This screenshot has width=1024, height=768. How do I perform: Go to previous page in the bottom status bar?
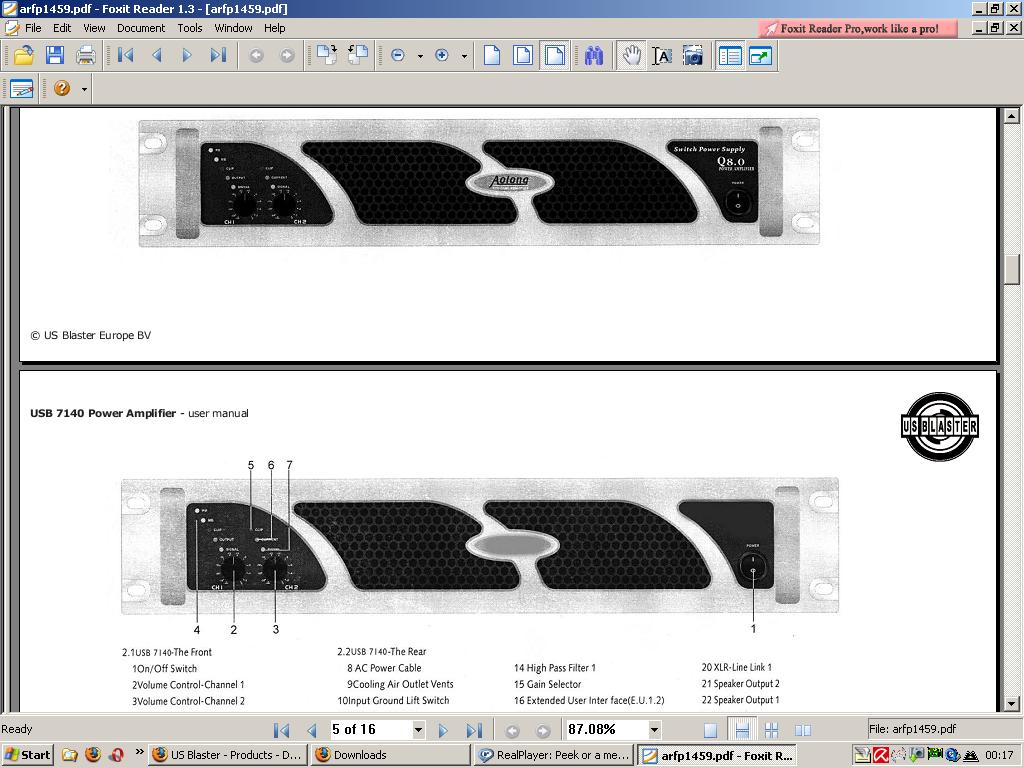click(x=312, y=730)
